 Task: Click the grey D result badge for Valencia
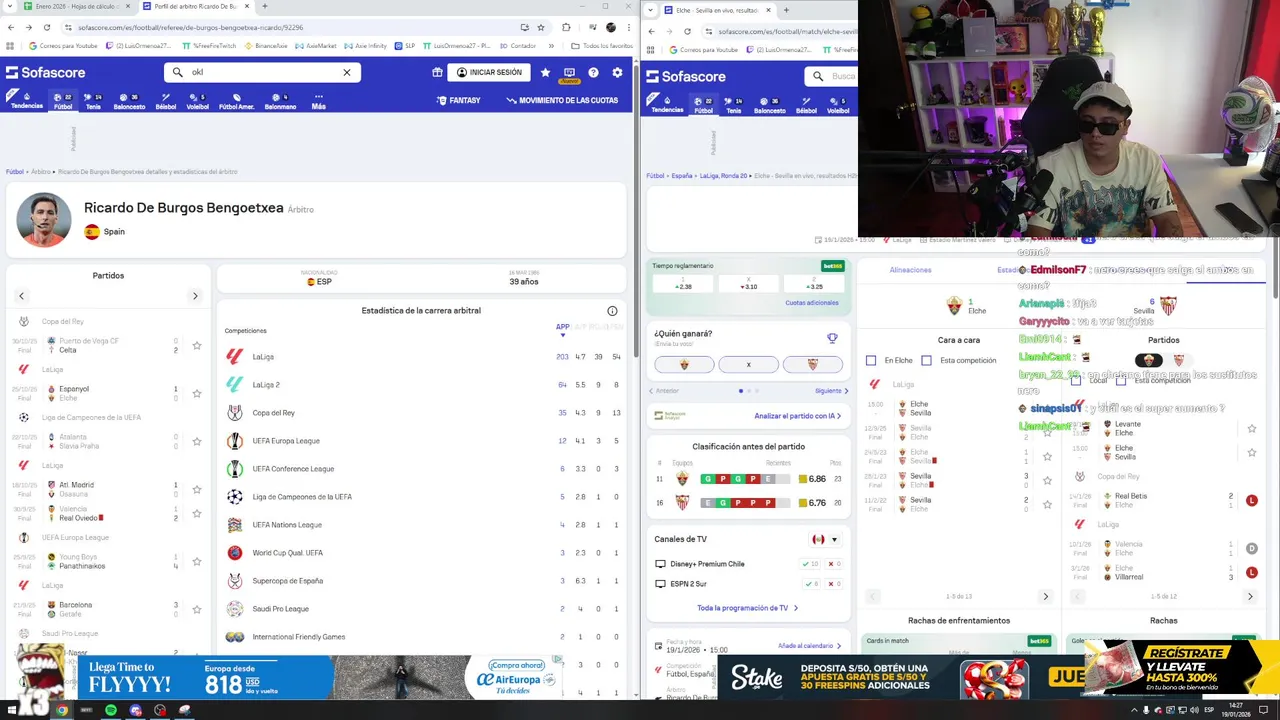[1251, 549]
